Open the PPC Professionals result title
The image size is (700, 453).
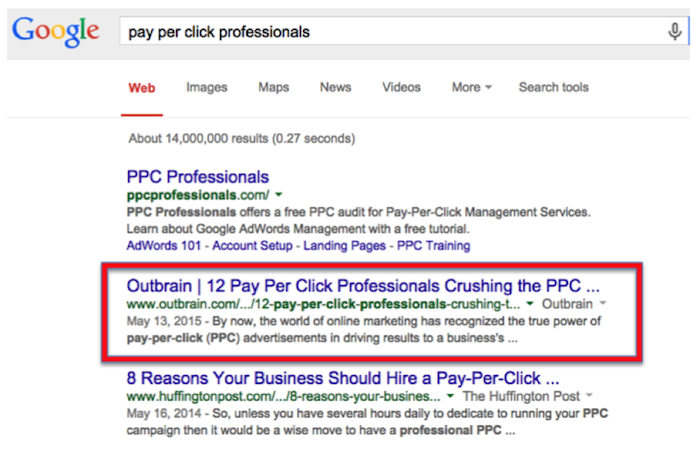pos(198,177)
